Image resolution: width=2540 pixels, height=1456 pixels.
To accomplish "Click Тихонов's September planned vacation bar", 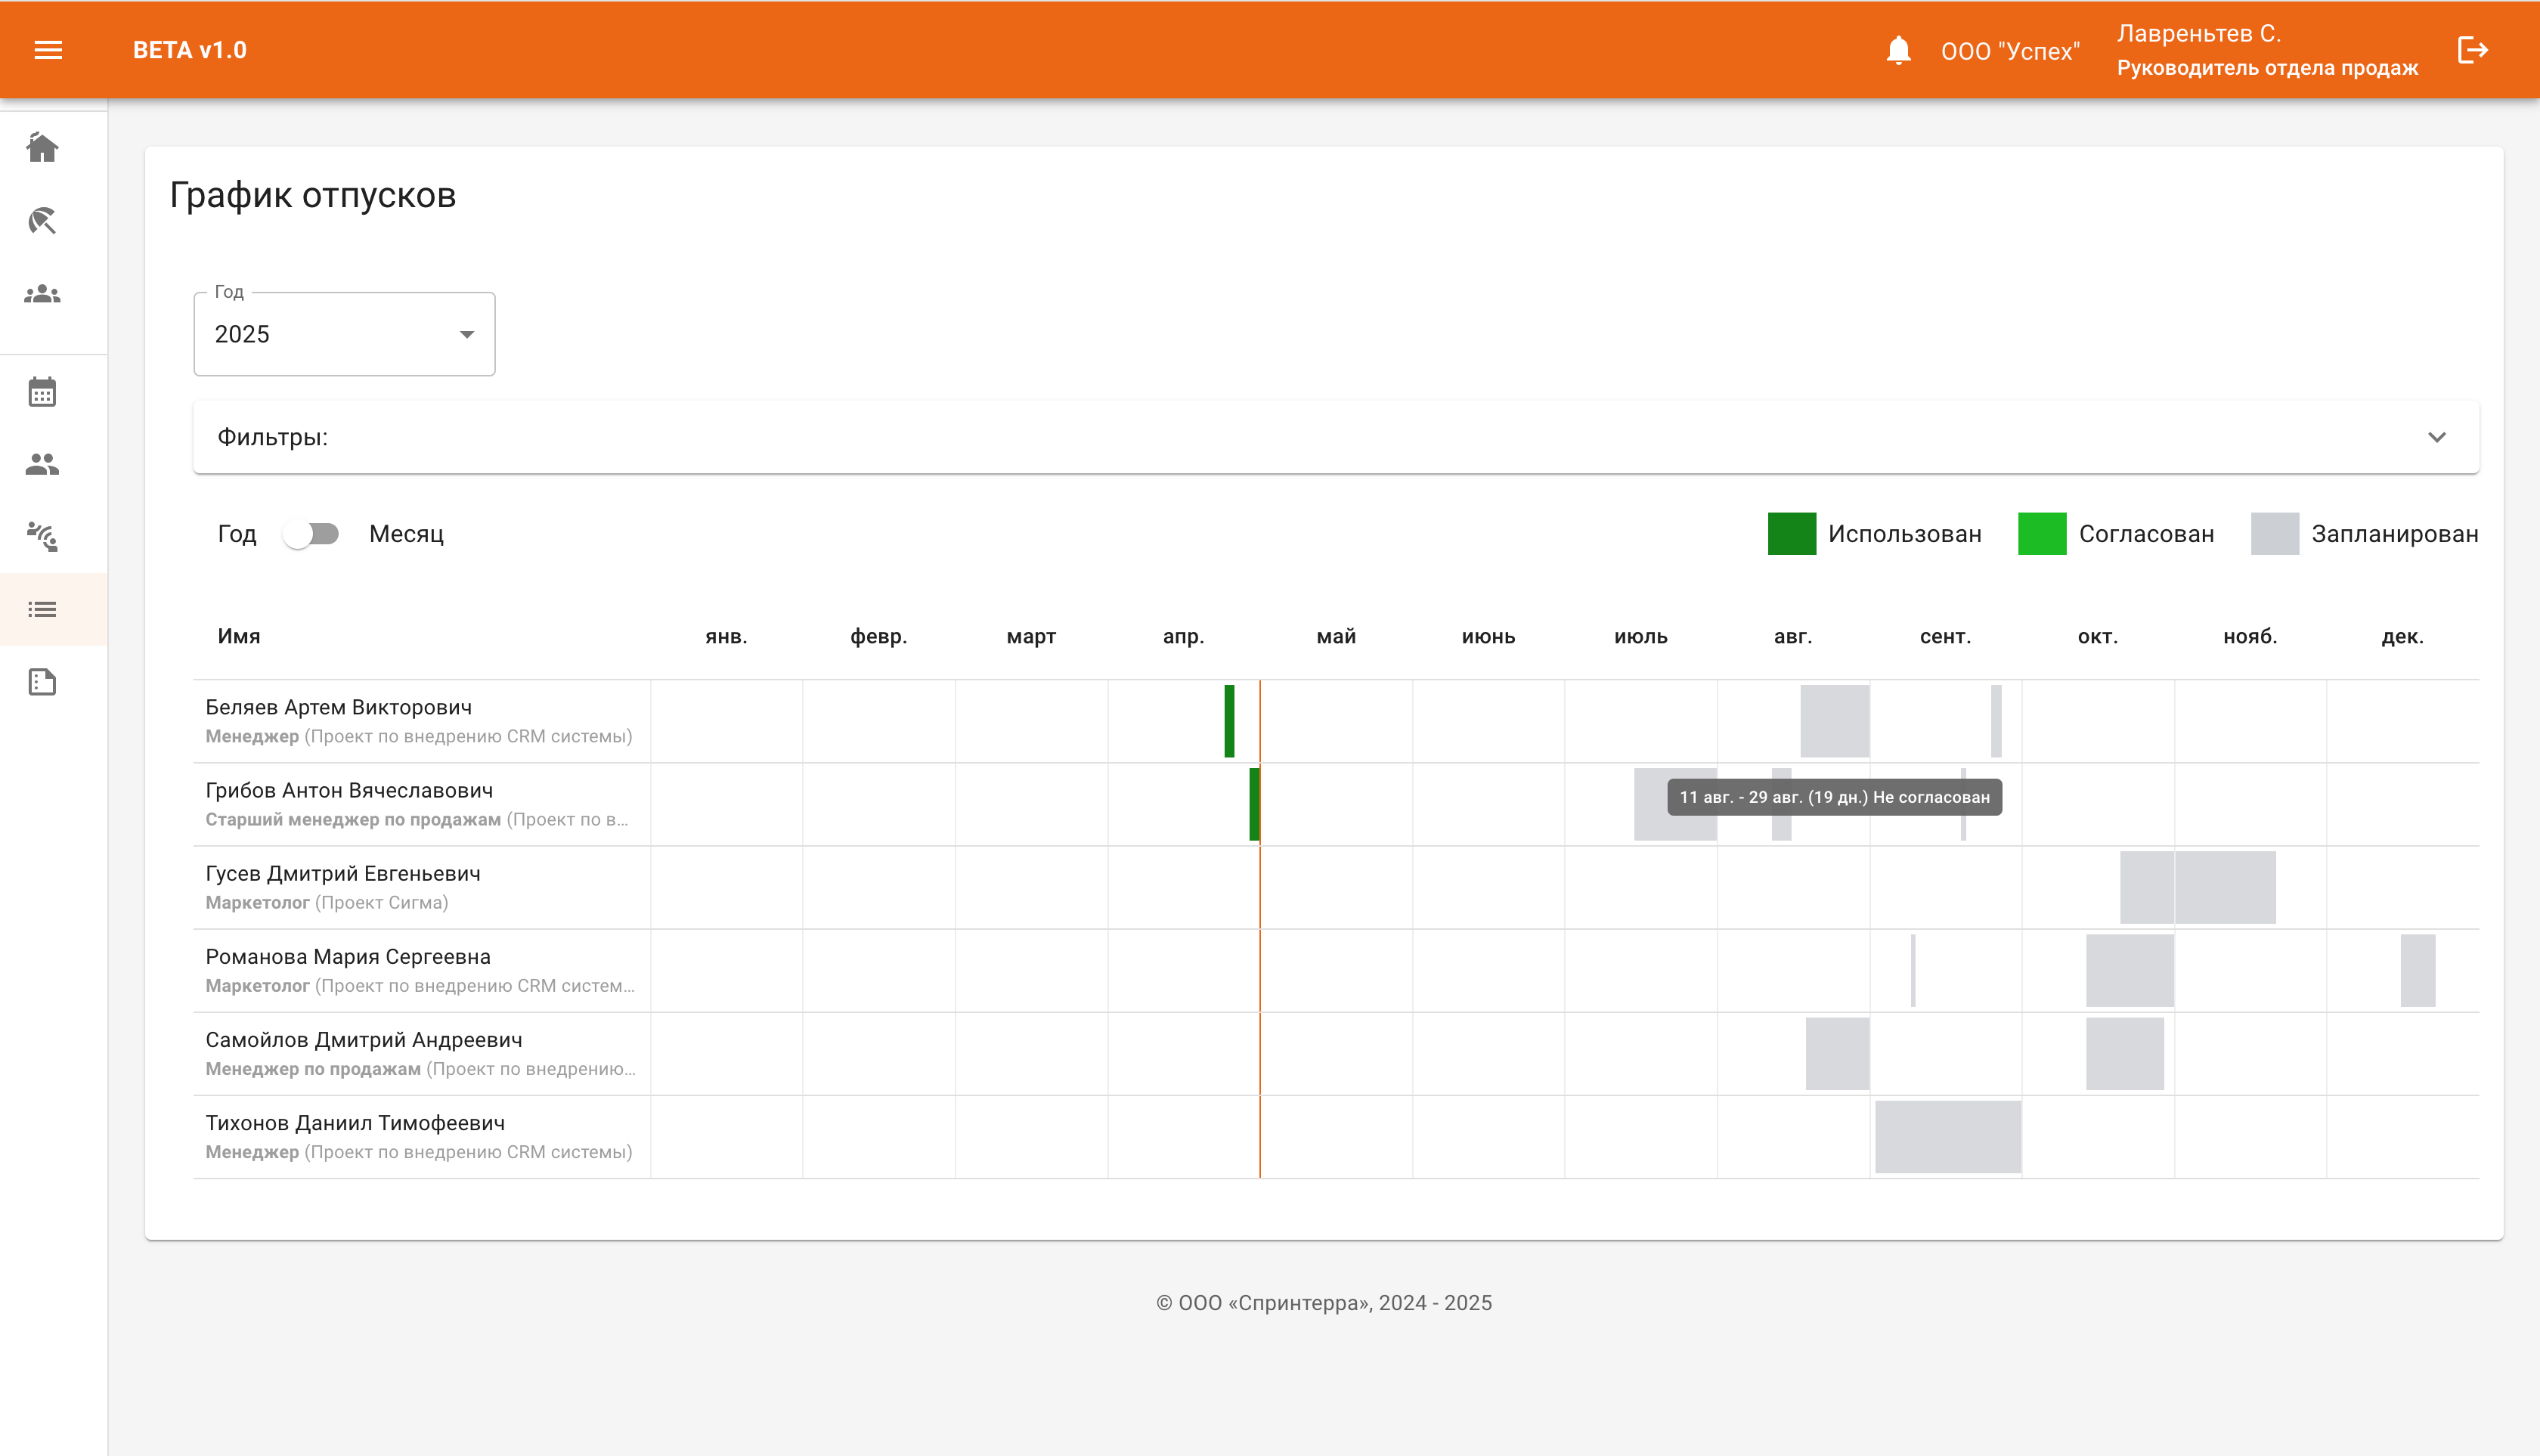I will [x=1947, y=1137].
